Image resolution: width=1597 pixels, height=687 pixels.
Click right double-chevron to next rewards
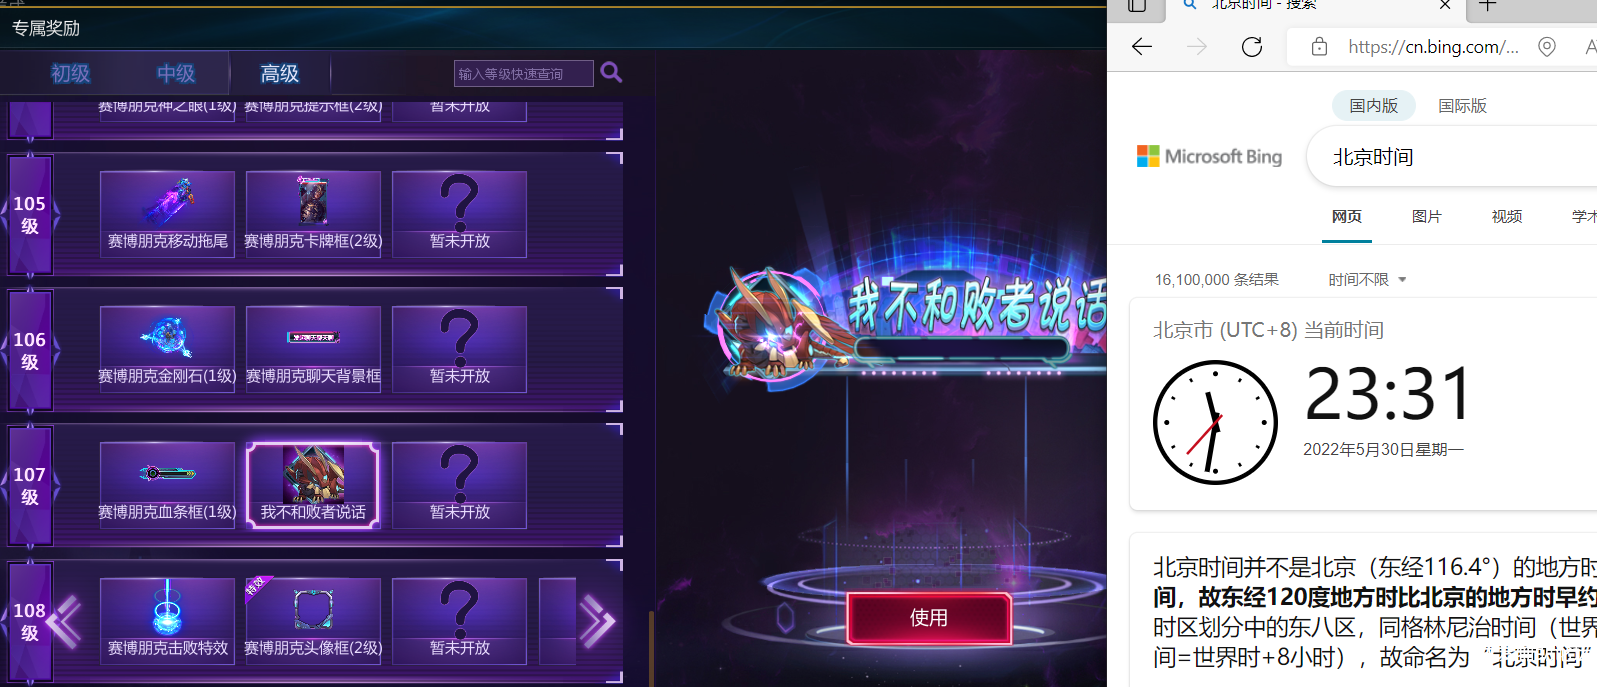click(x=597, y=622)
